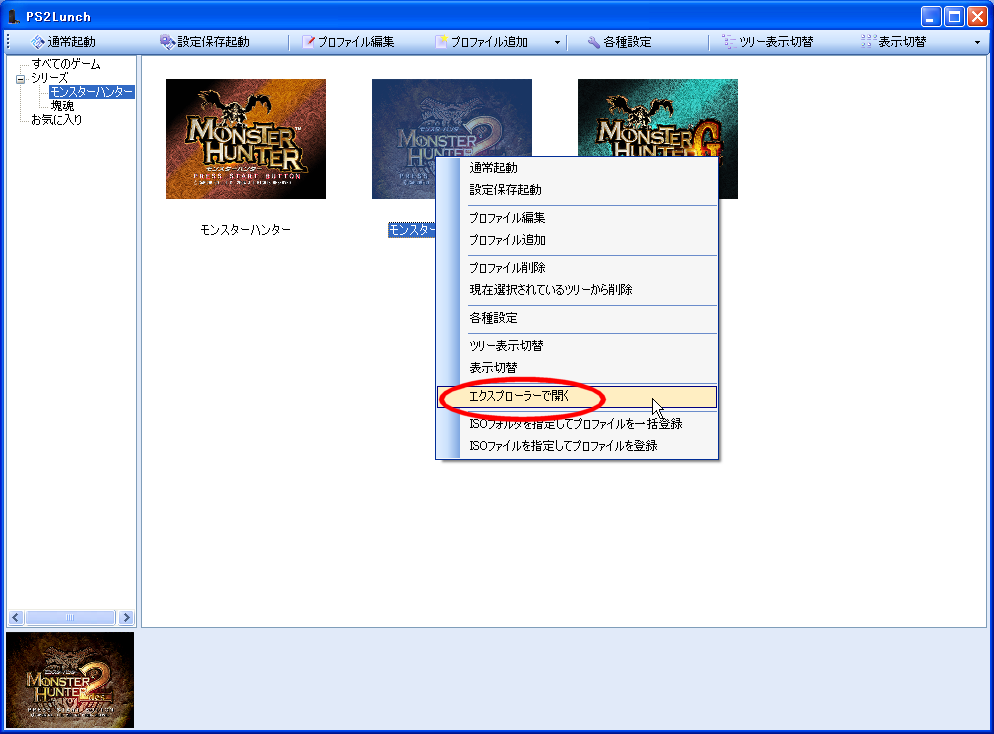994x734 pixels.
Task: Click the ツリー表示切替 tree icon
Action: click(x=729, y=42)
